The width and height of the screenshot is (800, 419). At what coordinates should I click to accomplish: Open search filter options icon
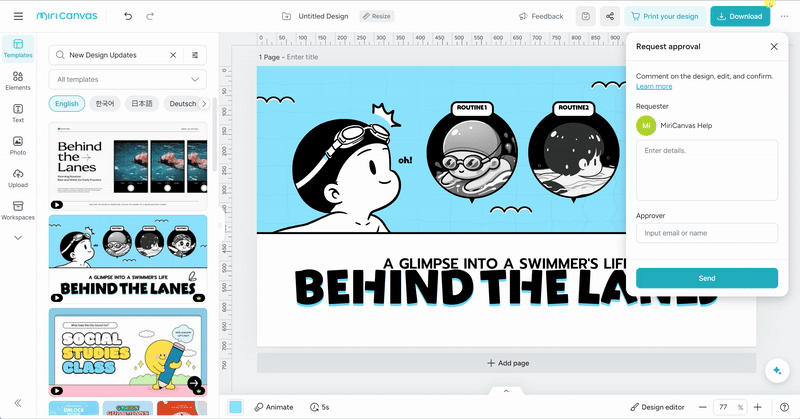click(x=195, y=55)
